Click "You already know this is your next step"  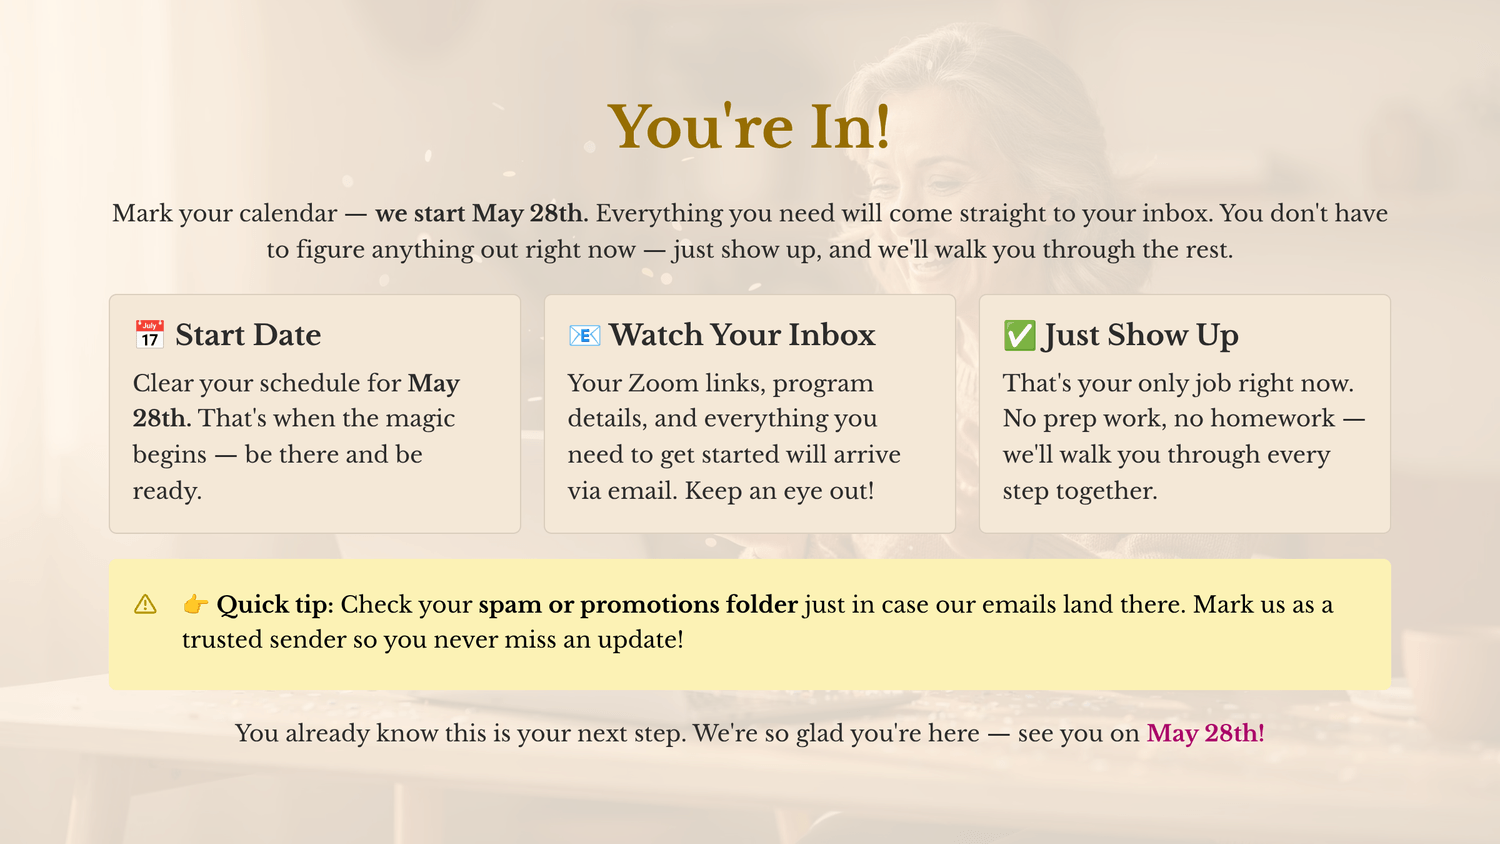tap(460, 733)
